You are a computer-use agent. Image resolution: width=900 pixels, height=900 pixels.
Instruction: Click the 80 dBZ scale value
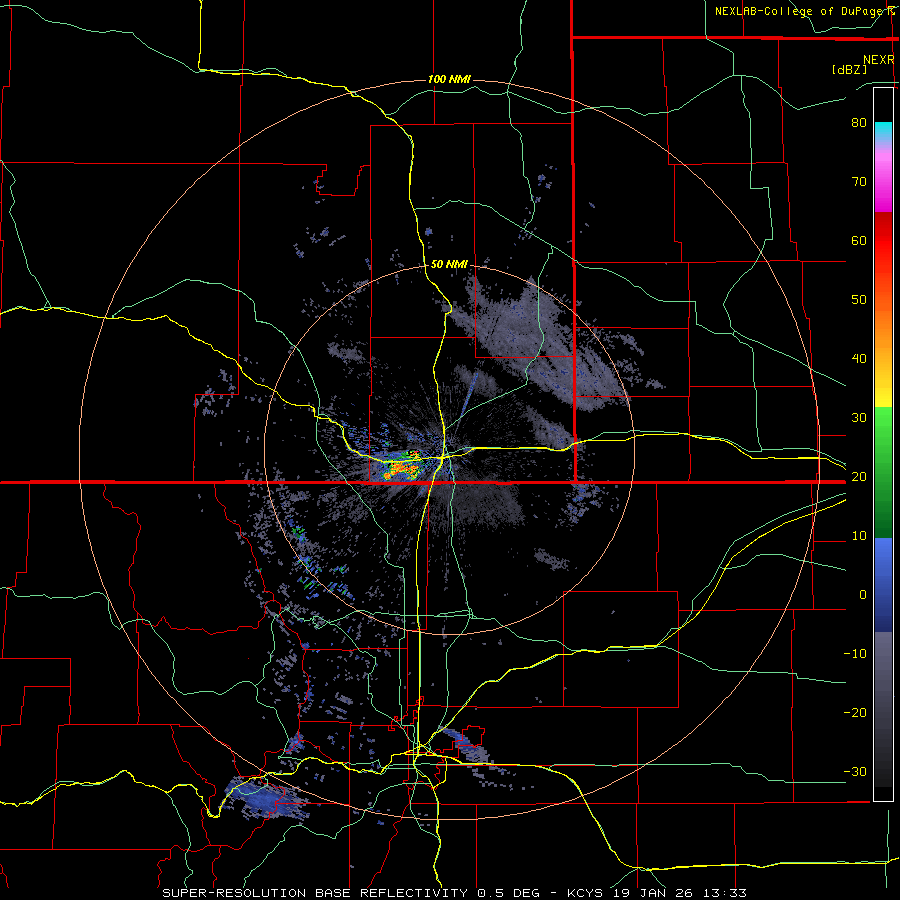click(859, 123)
